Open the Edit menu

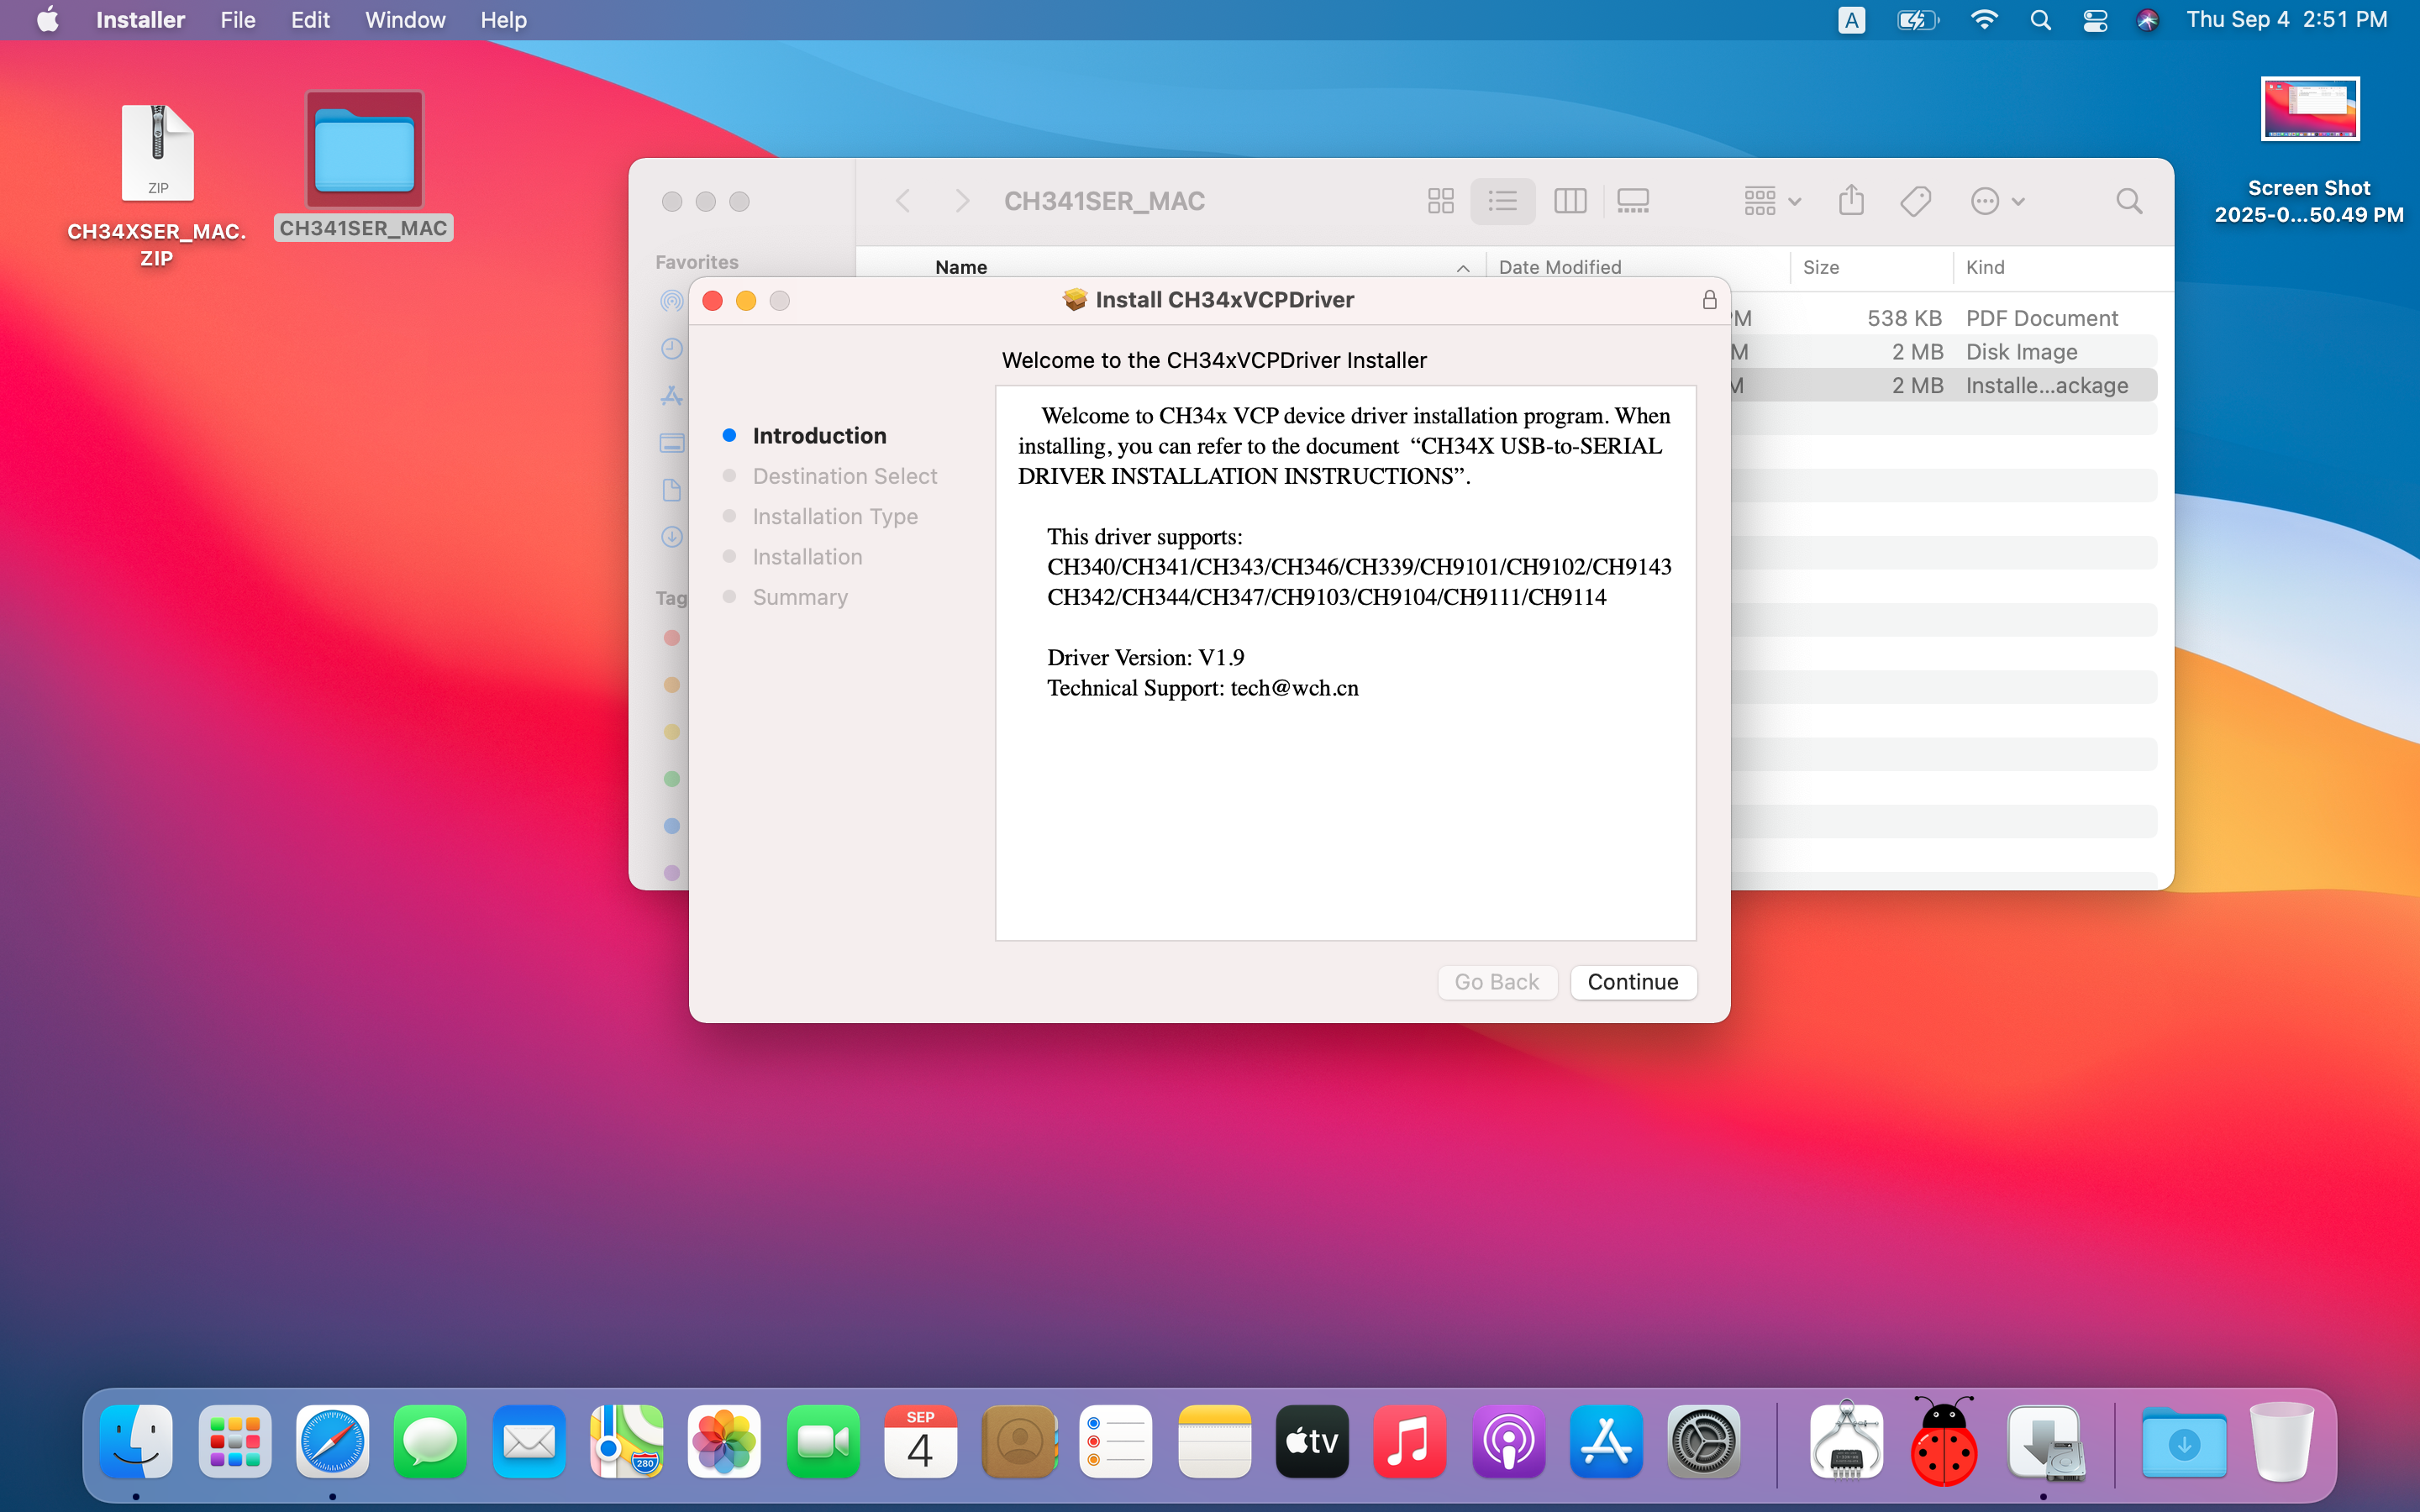tap(310, 20)
